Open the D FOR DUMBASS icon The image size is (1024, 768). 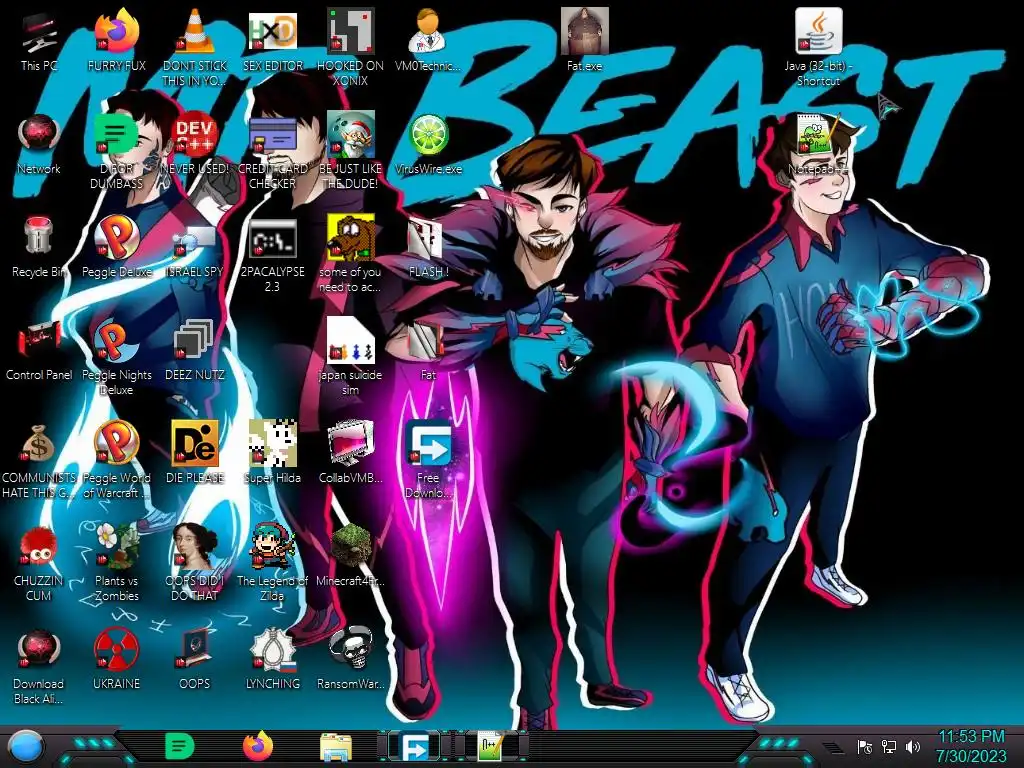(x=116, y=135)
